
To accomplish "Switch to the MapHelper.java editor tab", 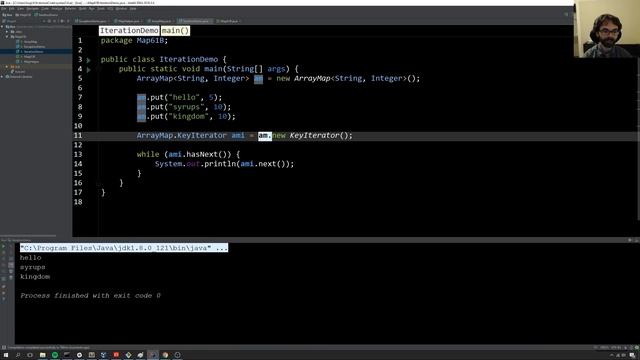I will 128,21.
